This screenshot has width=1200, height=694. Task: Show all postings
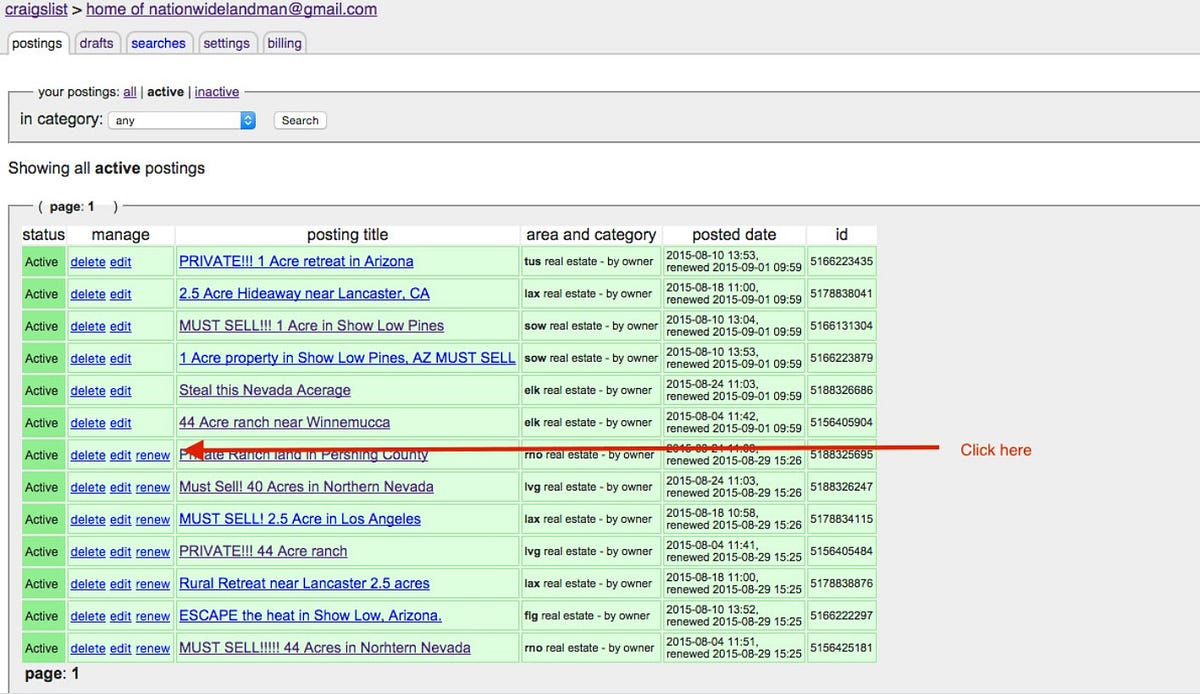(129, 91)
